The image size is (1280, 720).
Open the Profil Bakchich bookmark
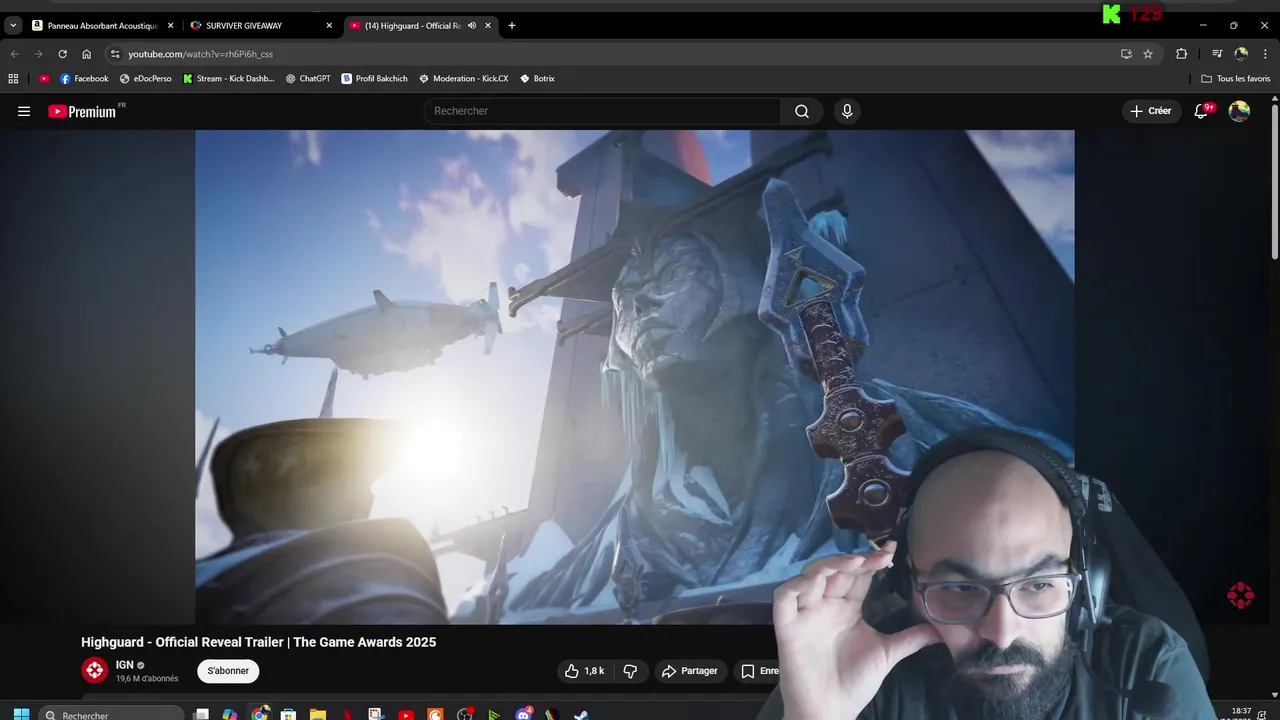click(375, 78)
